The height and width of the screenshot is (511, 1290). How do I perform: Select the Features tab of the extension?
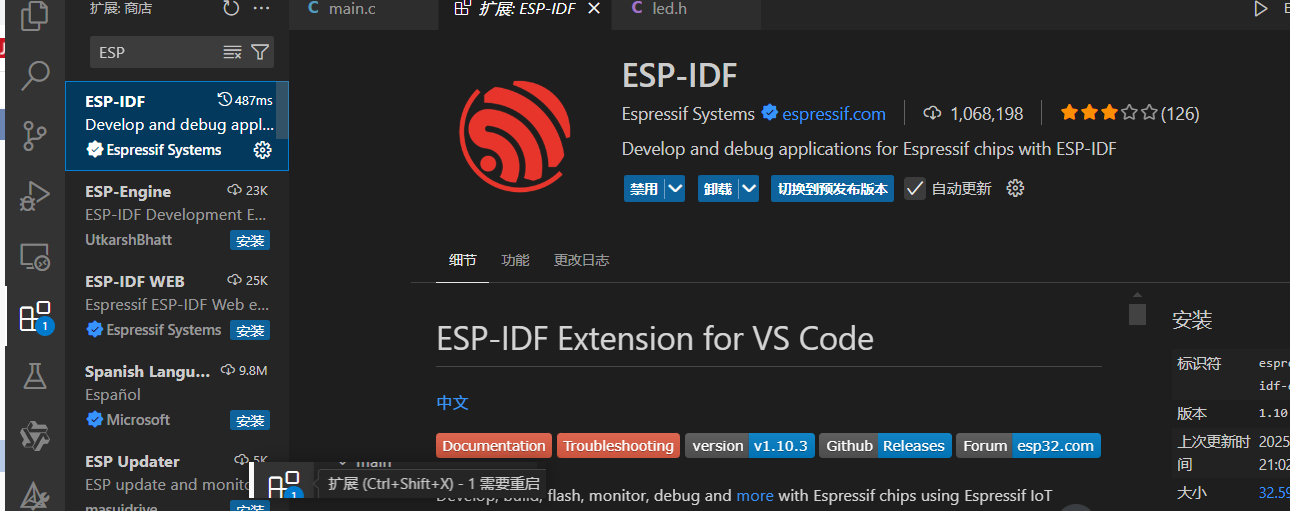coord(516,260)
